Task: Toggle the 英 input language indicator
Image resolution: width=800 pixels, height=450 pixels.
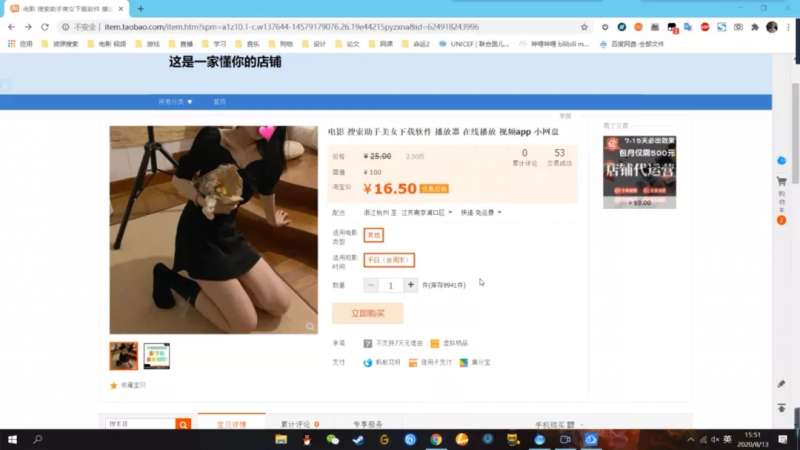Action: [x=727, y=439]
